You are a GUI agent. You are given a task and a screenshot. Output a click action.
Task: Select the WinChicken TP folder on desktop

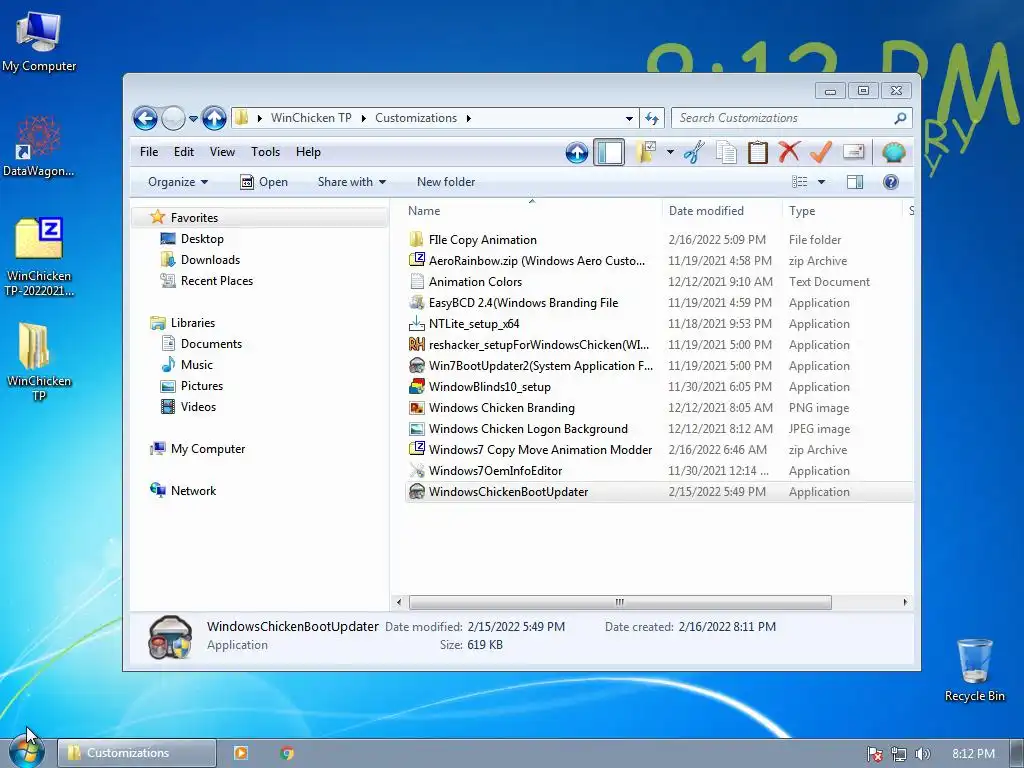tap(39, 362)
